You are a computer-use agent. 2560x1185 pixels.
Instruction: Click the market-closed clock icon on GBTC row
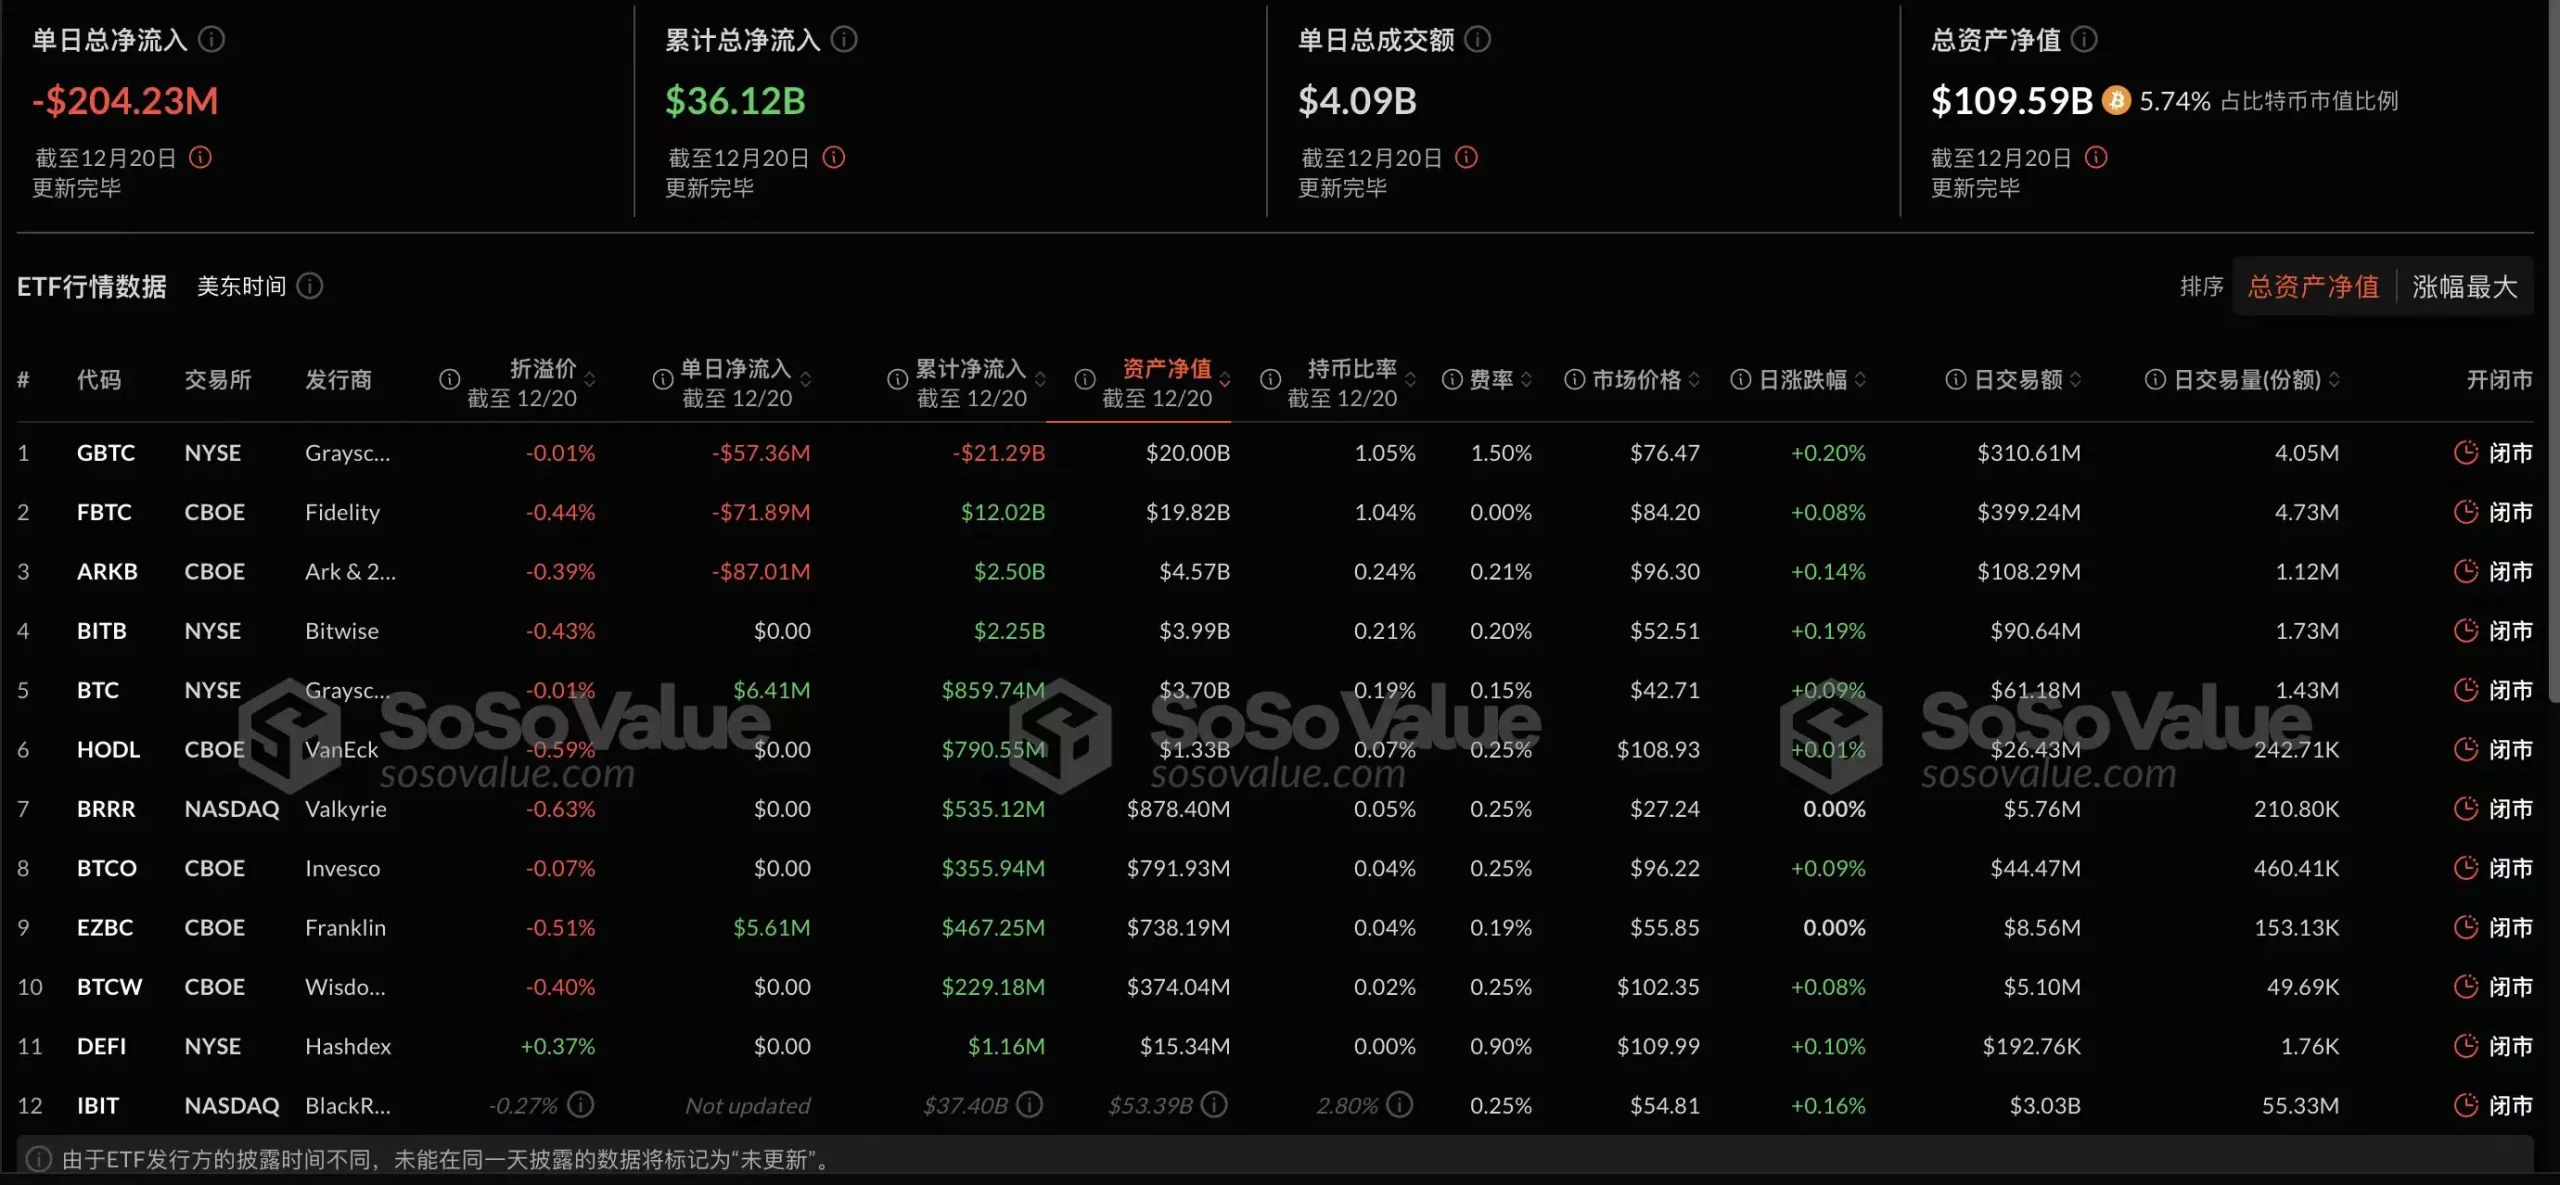tap(2464, 452)
